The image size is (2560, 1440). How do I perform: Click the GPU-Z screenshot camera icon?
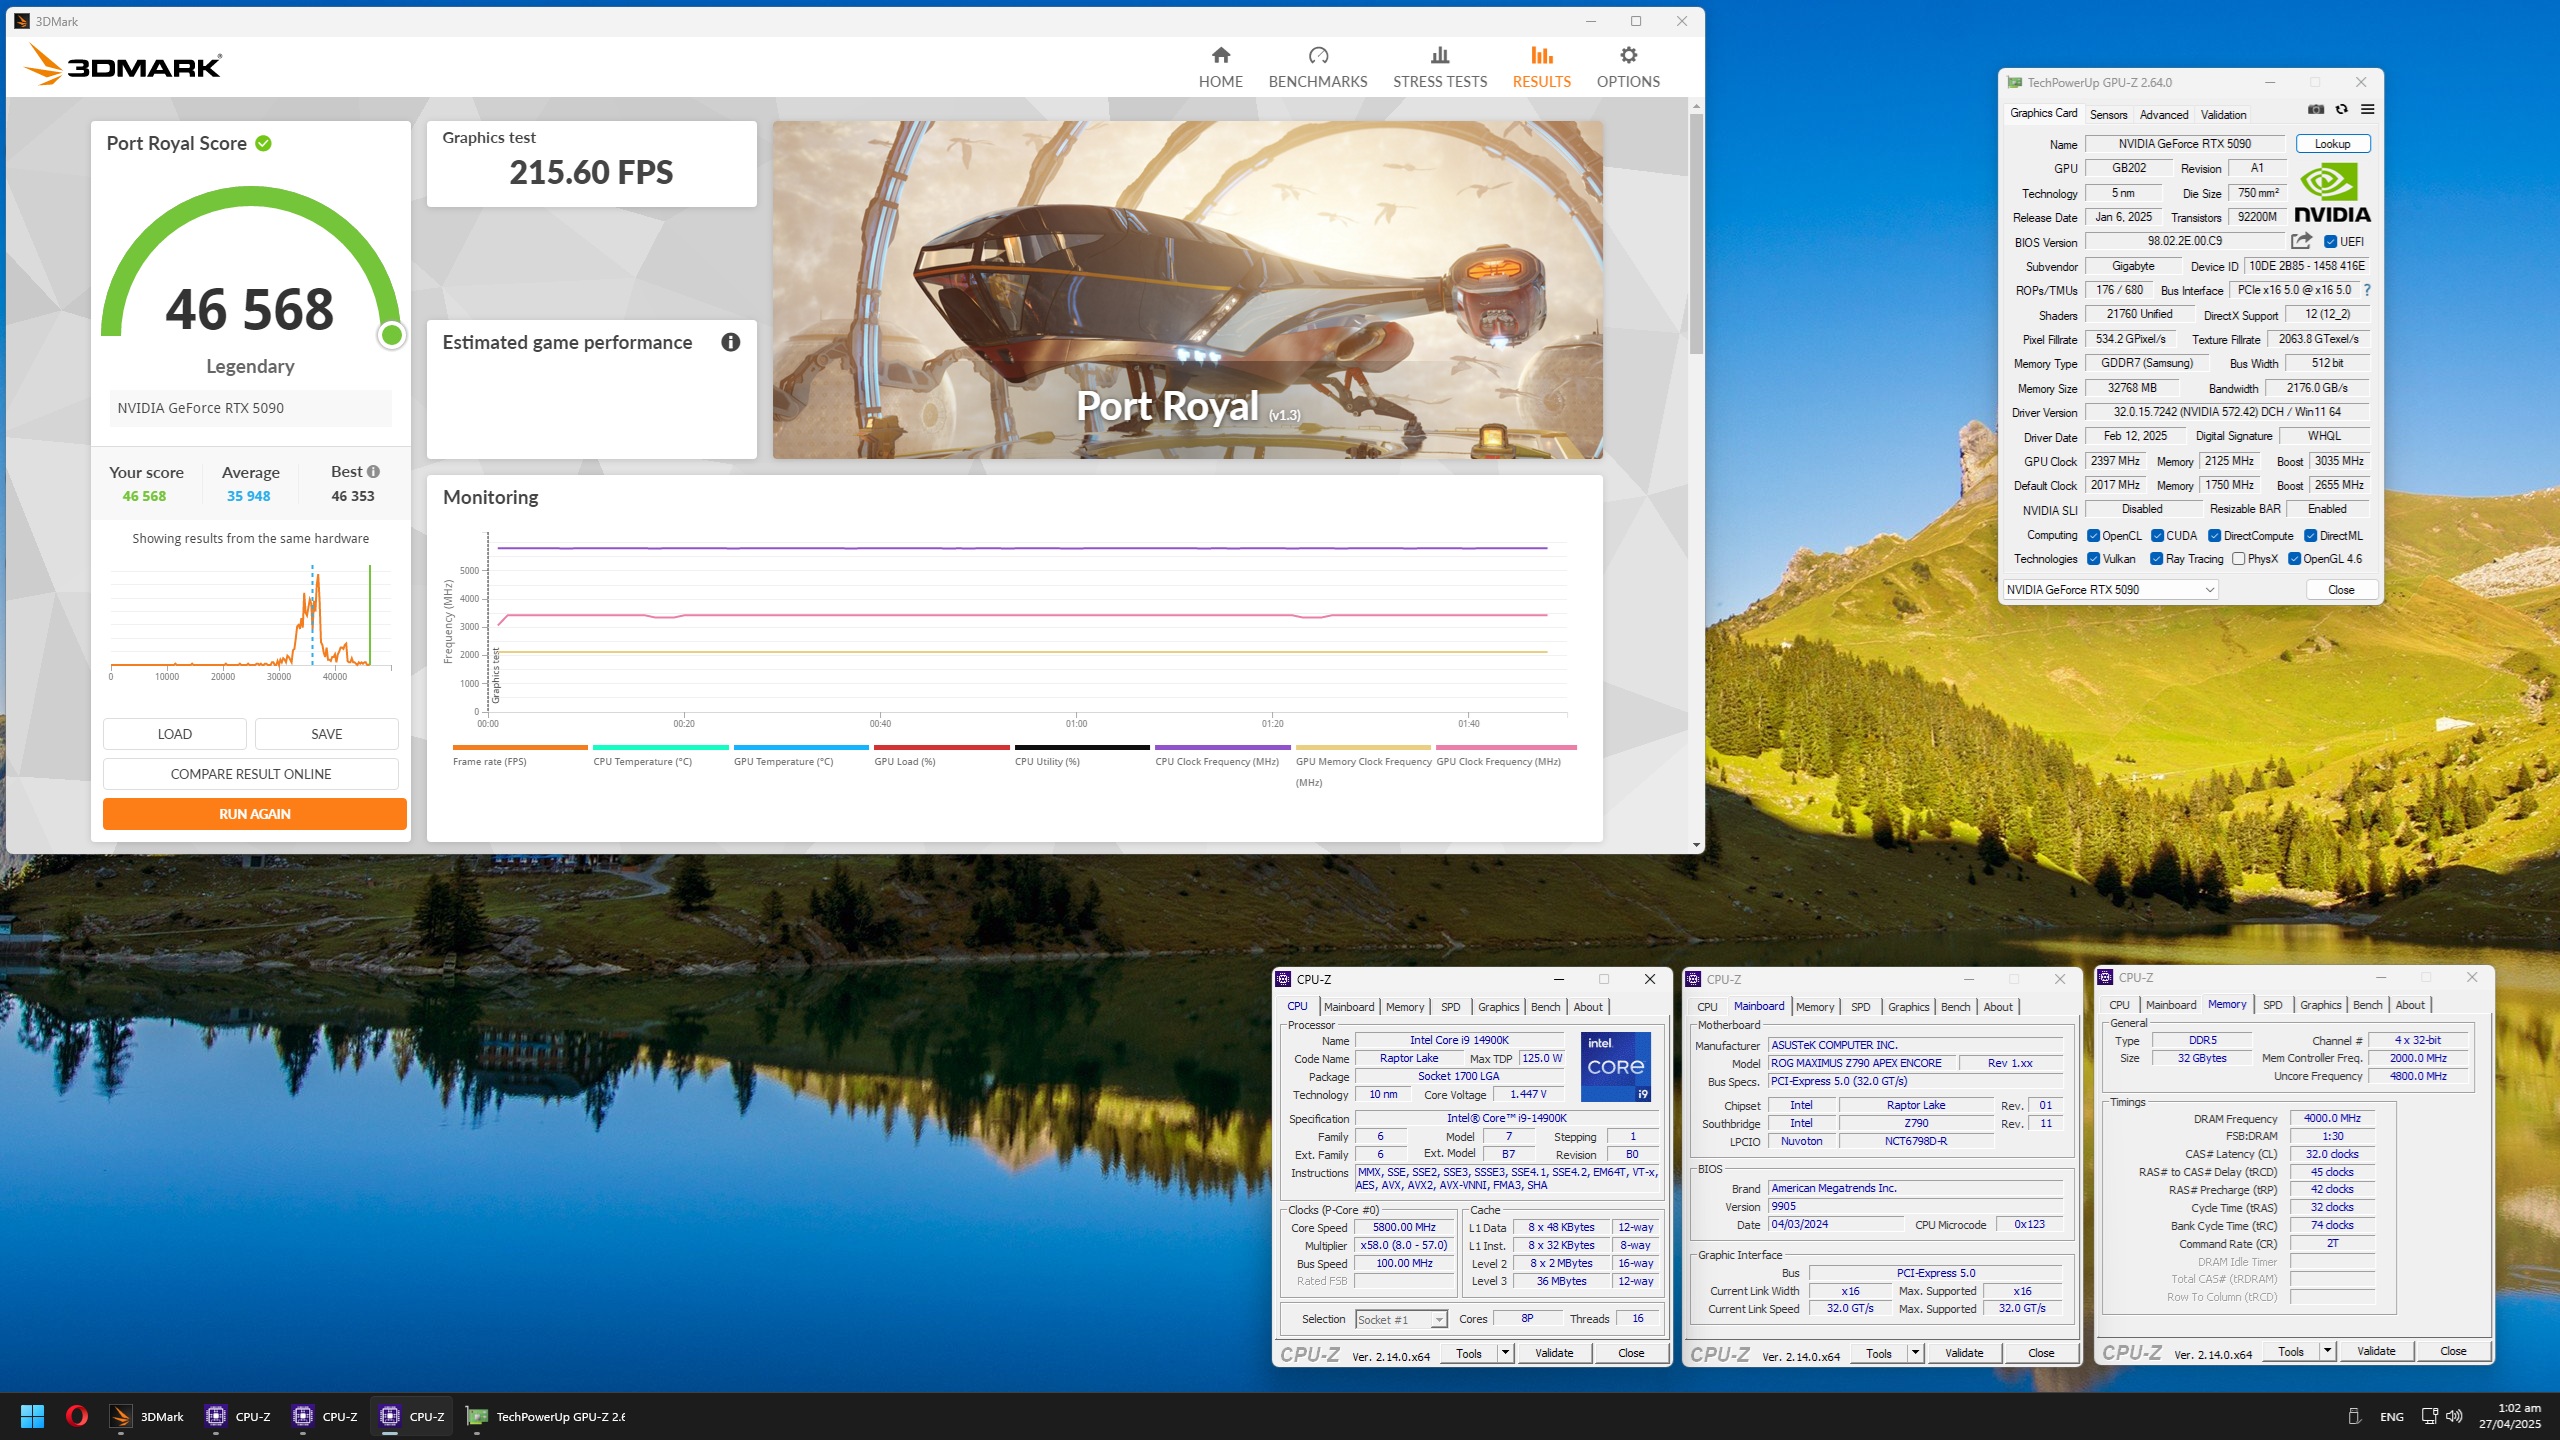click(2315, 109)
